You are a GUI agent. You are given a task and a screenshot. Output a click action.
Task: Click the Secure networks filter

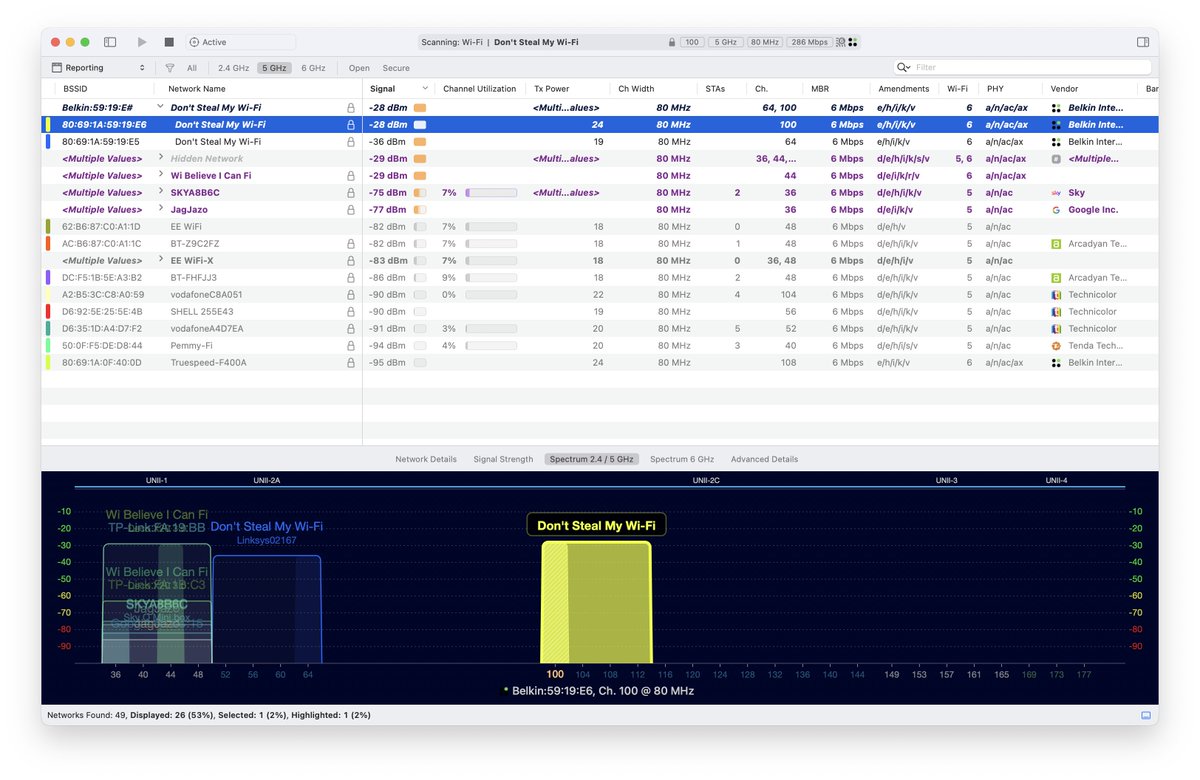coord(396,68)
